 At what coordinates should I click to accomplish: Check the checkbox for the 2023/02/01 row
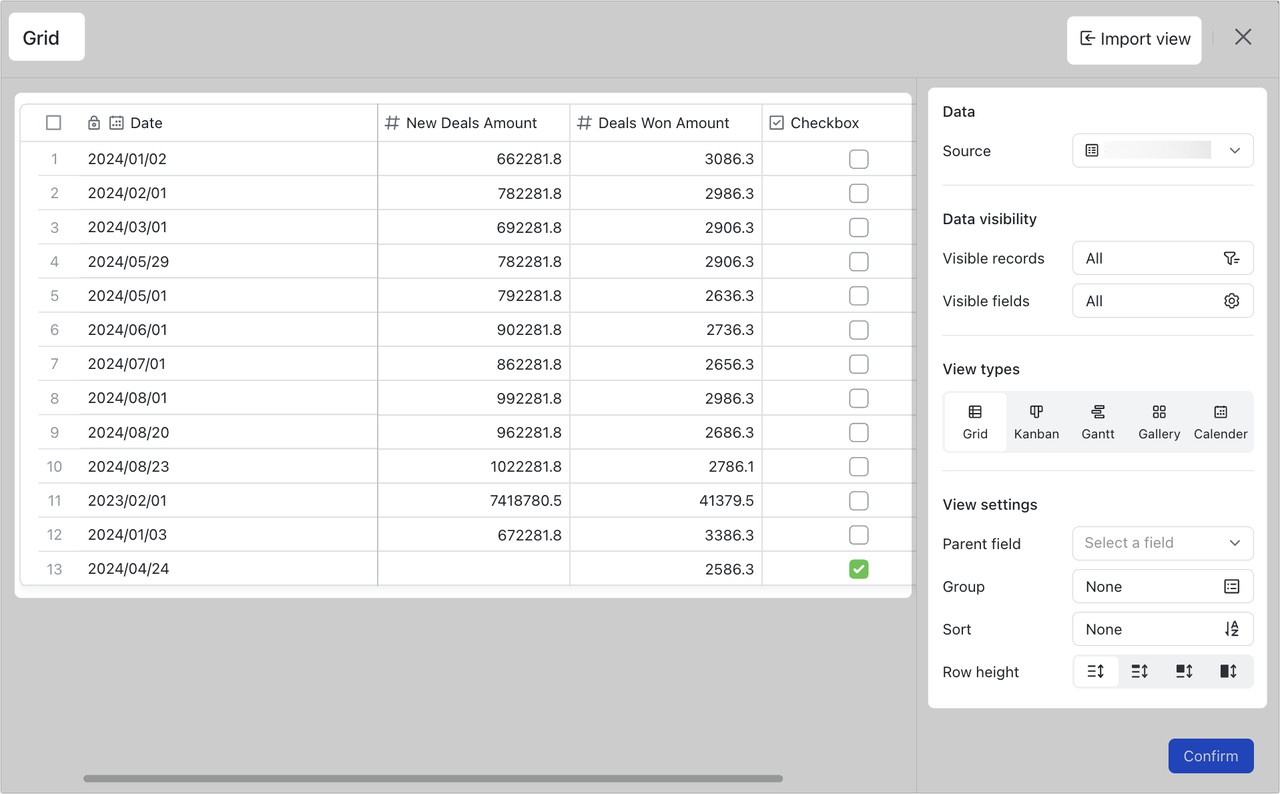[859, 501]
